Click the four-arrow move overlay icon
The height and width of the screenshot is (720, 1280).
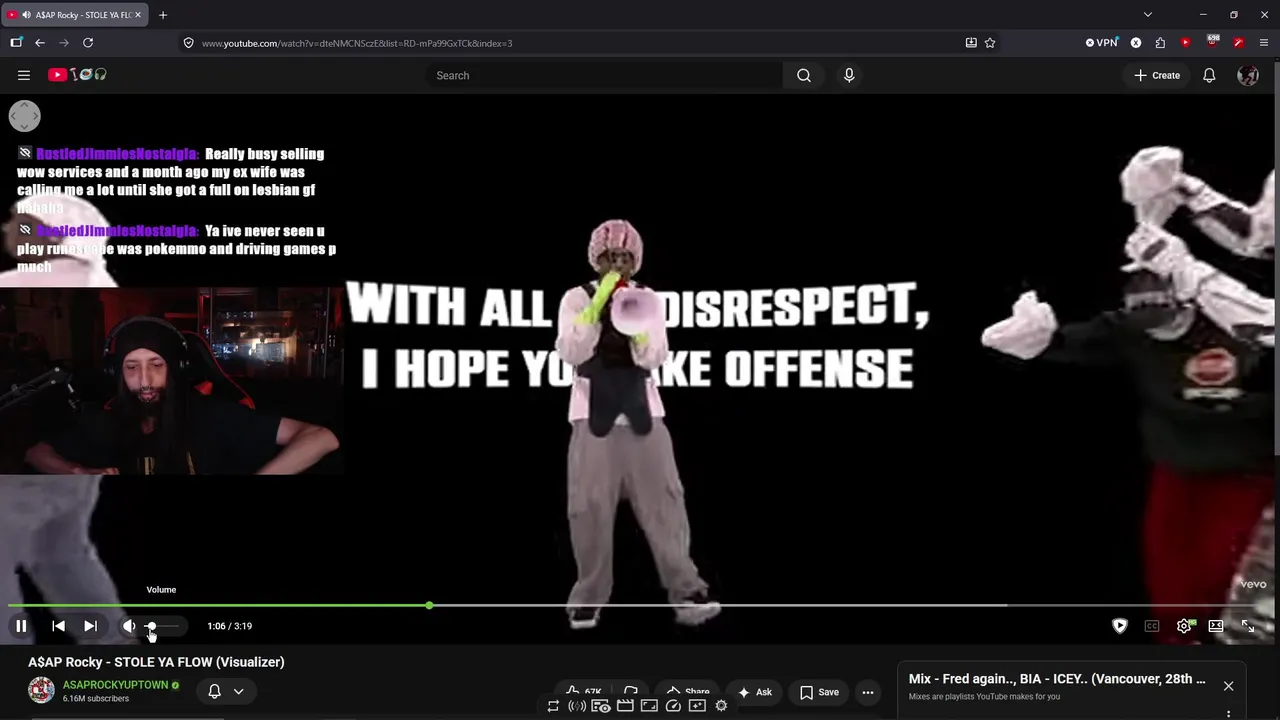25,116
